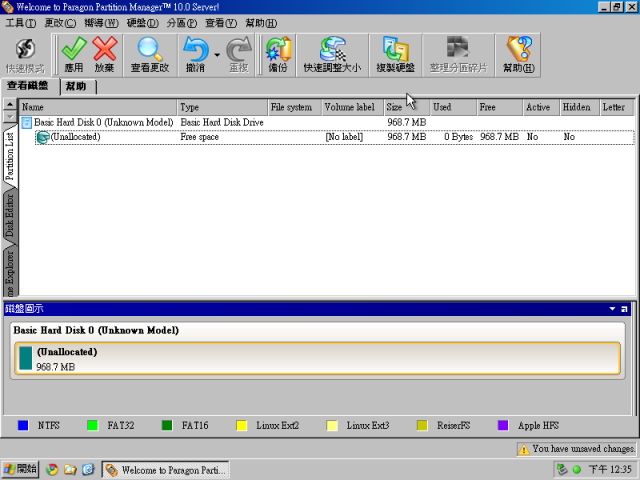Click the Apple HFS purple legend swatch

click(x=503, y=425)
